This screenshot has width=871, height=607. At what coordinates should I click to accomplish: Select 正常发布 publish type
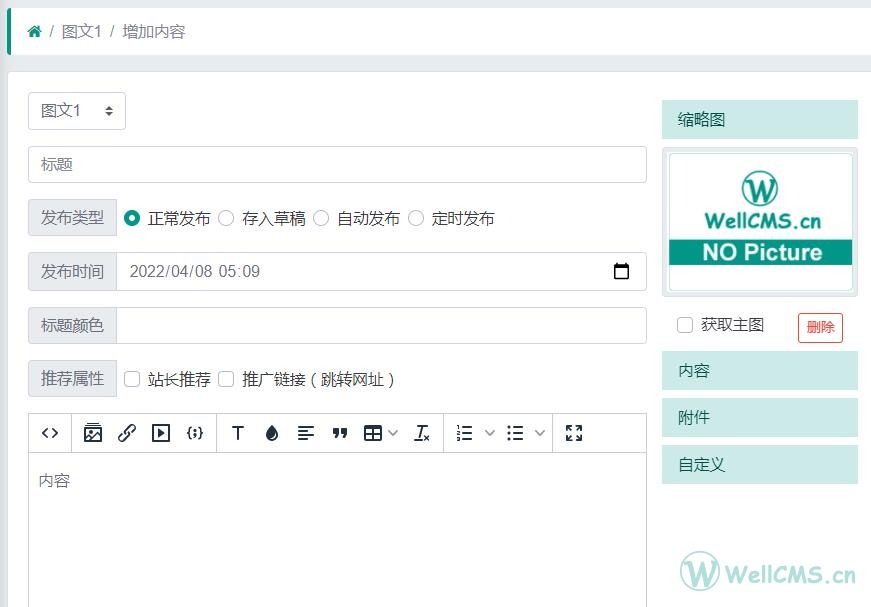click(132, 218)
